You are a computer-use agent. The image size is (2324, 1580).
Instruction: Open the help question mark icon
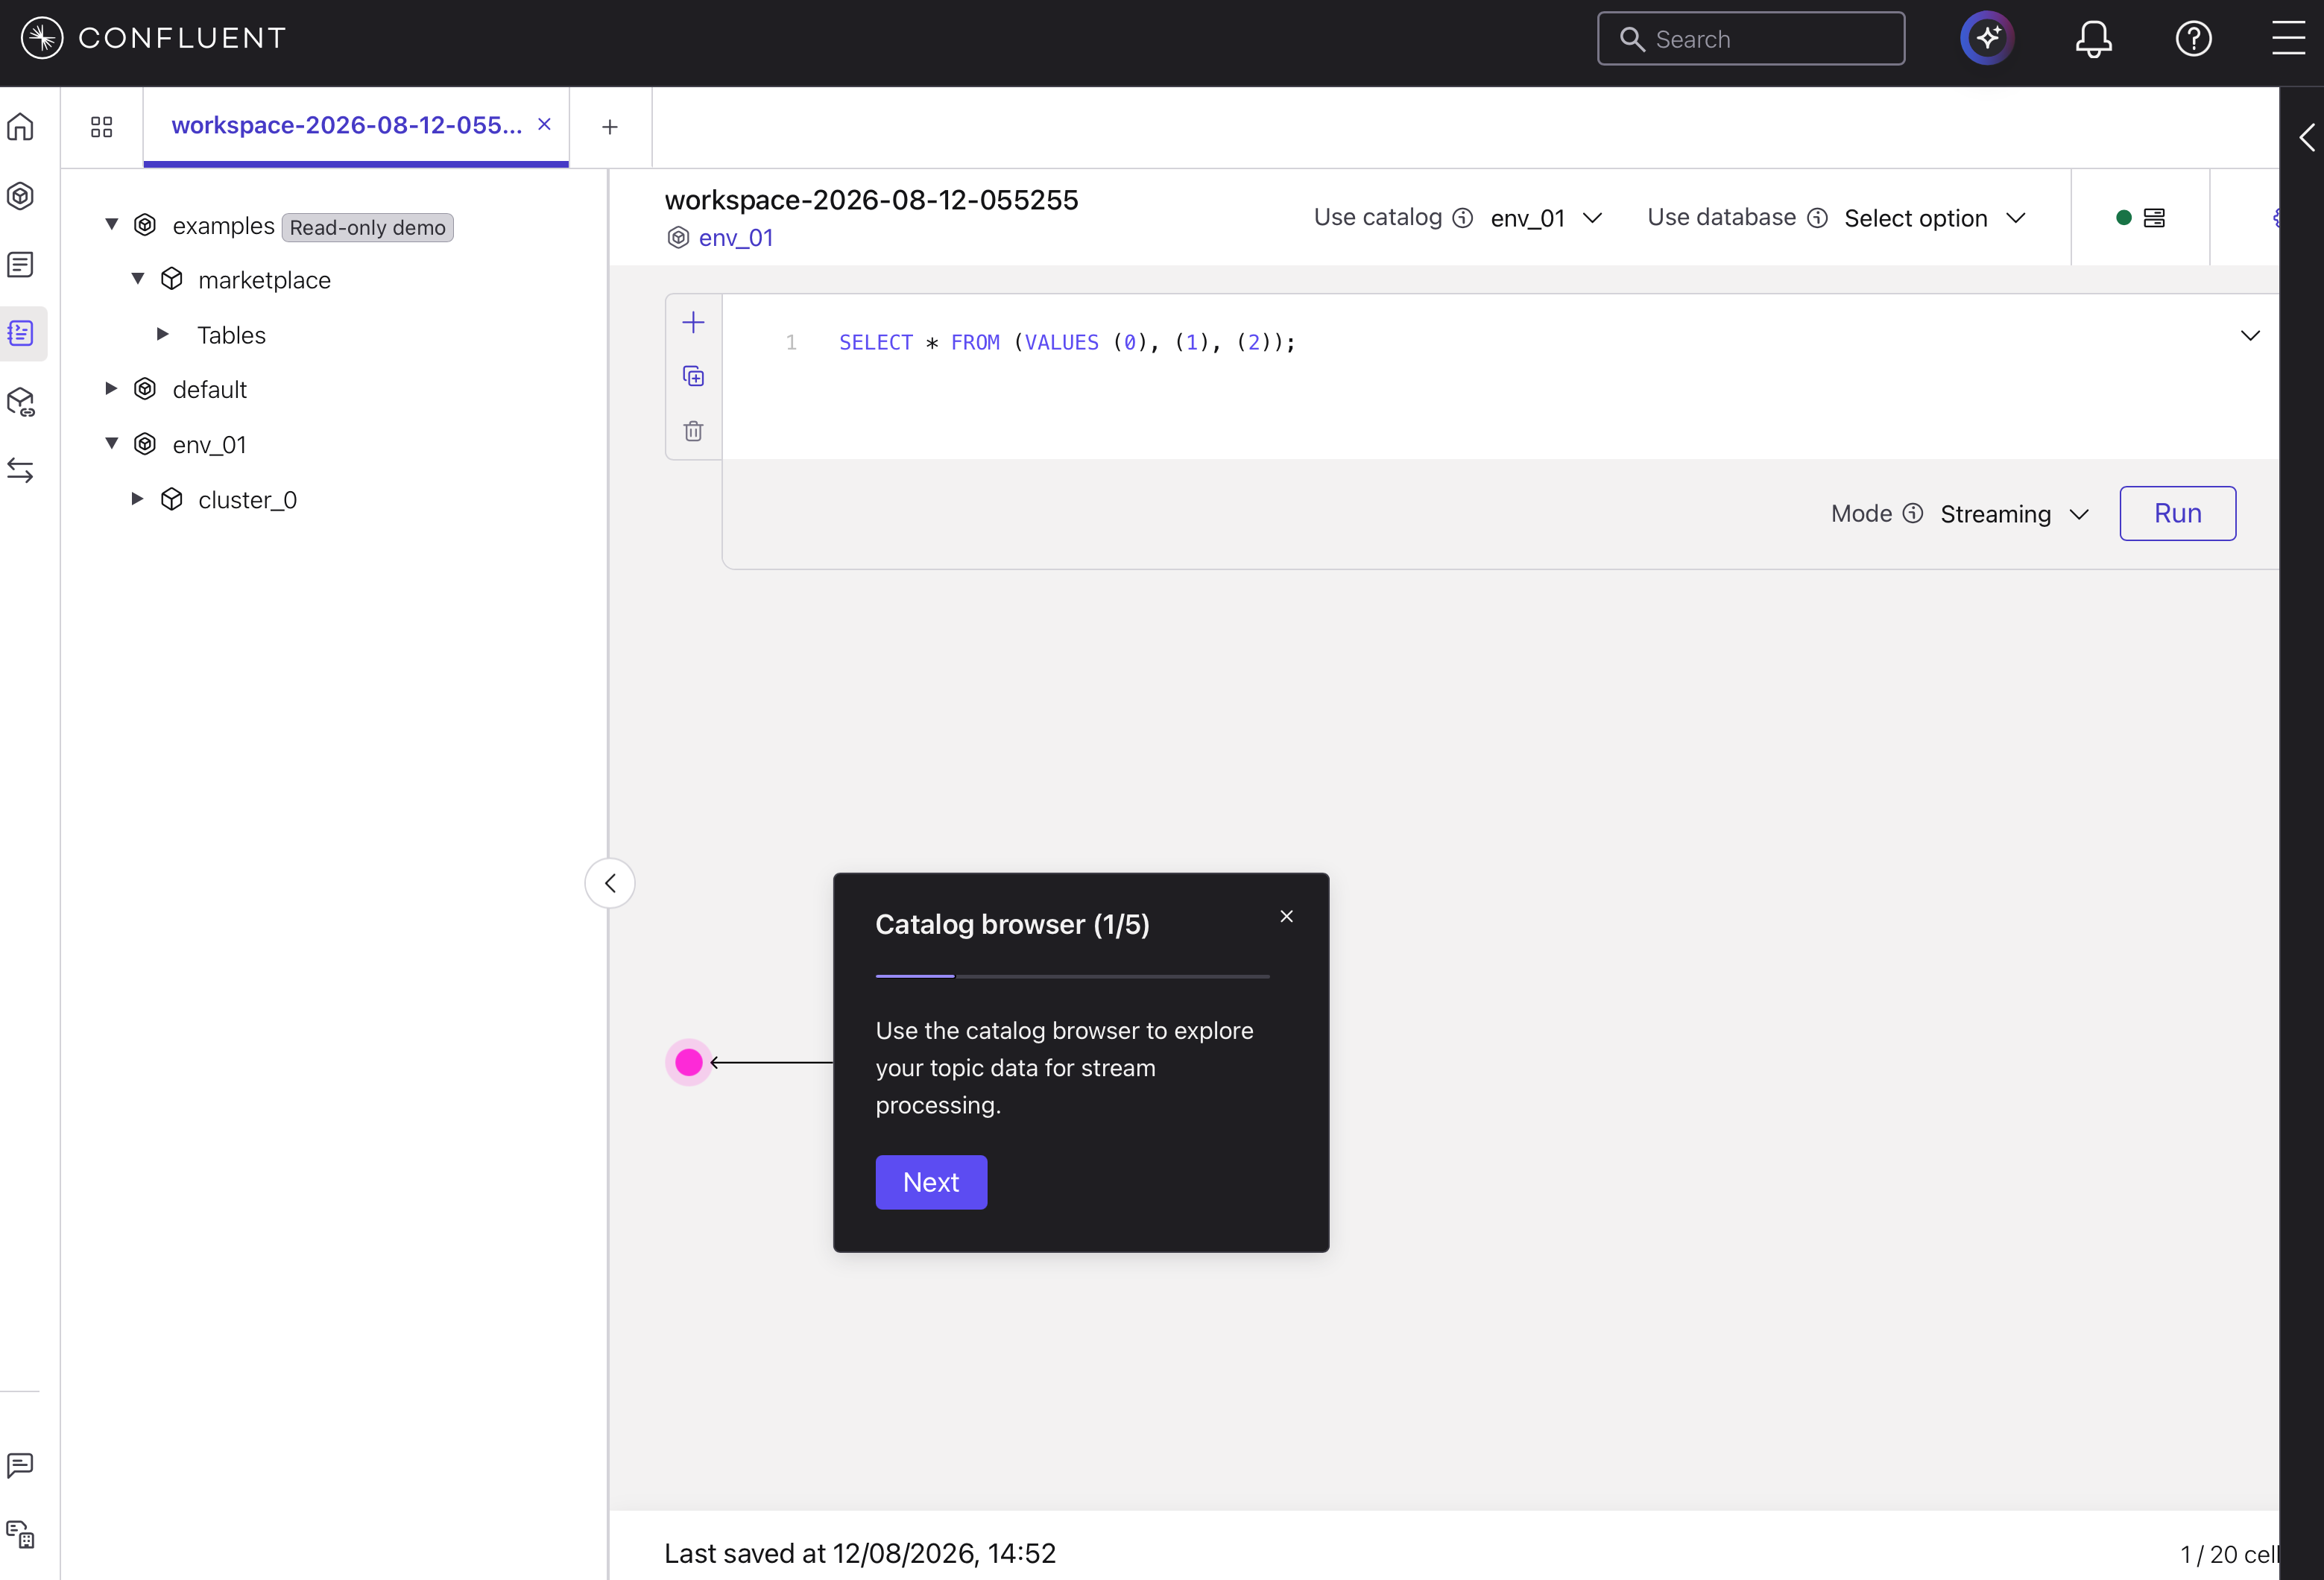point(2193,39)
